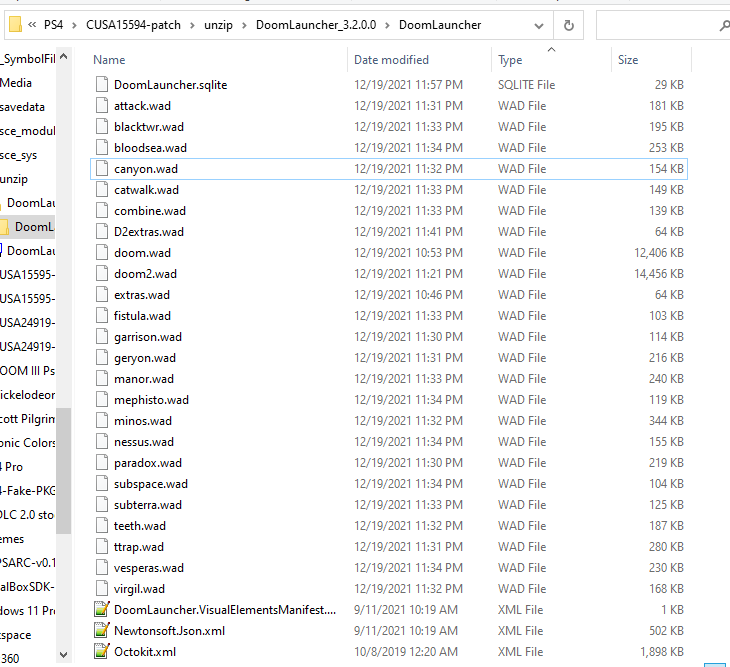Viewport: 730px width, 667px height.
Task: Click the folder icon in address bar
Action: coord(15,25)
